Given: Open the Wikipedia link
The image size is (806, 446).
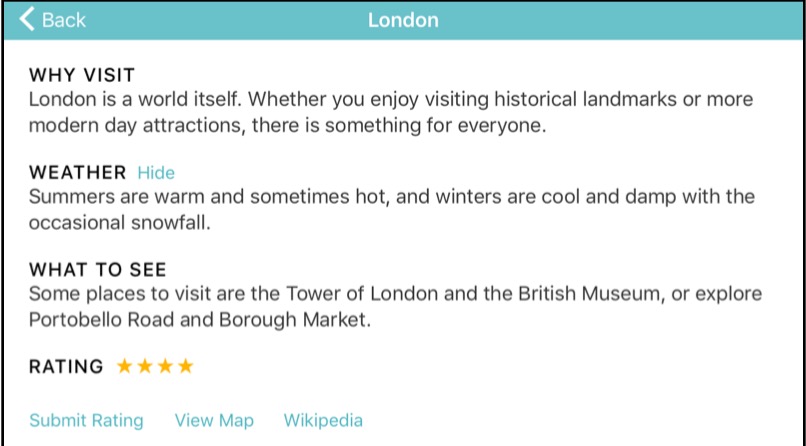Looking at the screenshot, I should coord(323,421).
